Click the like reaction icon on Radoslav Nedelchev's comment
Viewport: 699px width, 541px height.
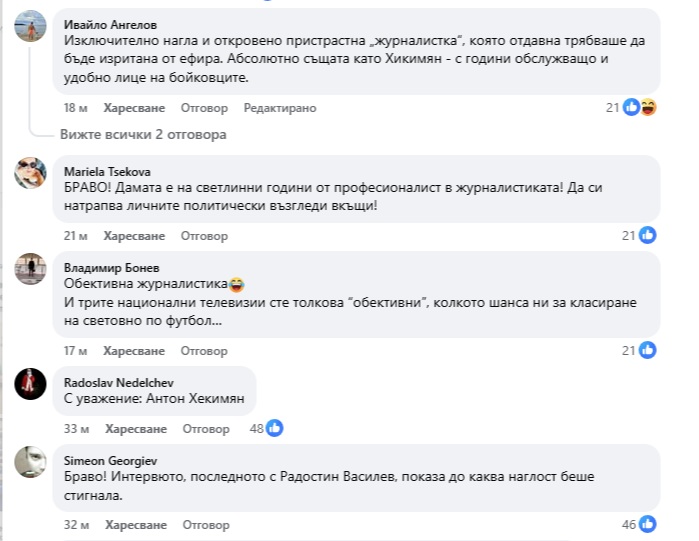point(274,428)
